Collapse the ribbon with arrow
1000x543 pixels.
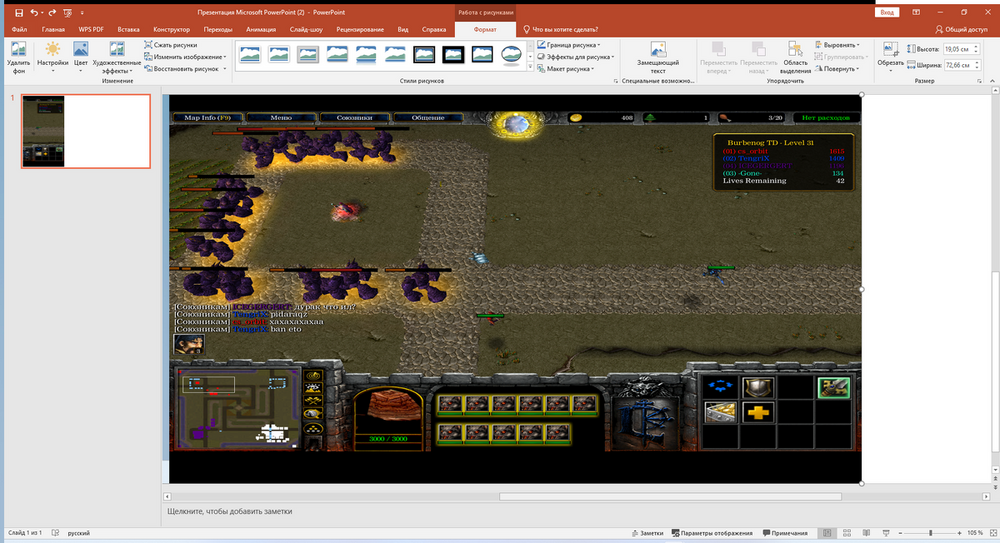point(992,81)
